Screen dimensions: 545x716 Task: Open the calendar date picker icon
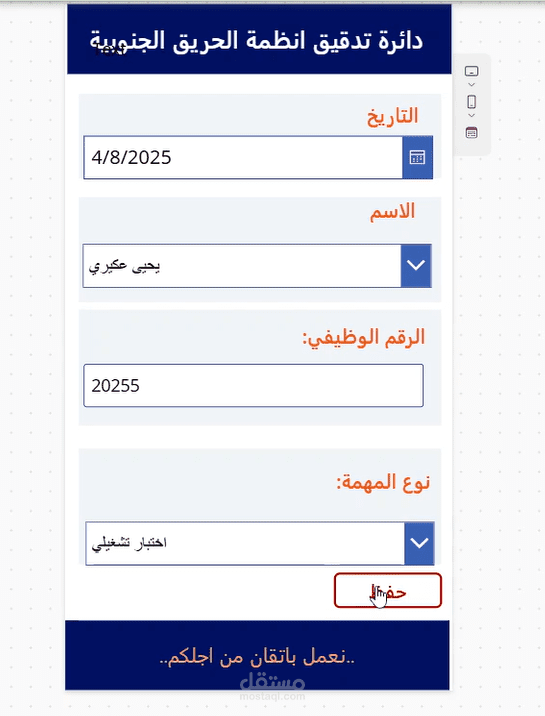(x=417, y=157)
